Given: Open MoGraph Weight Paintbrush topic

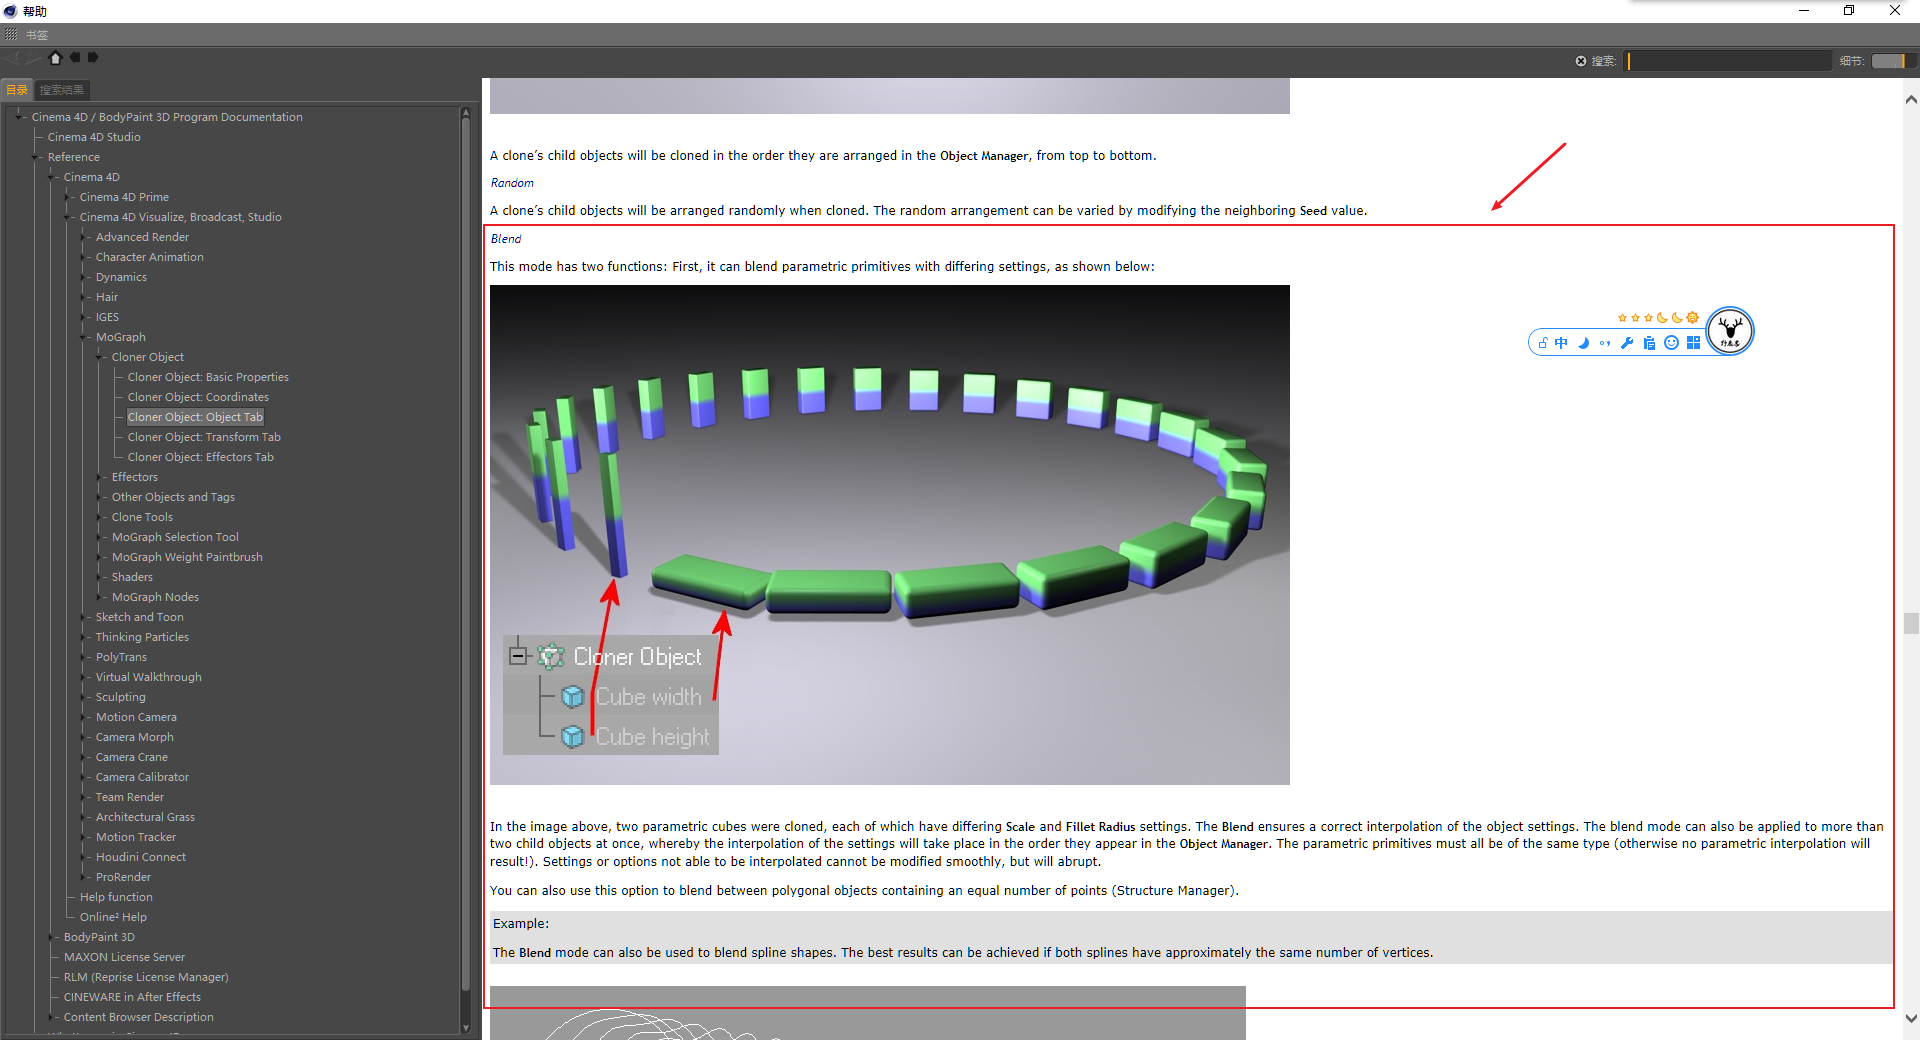Looking at the screenshot, I should tap(187, 557).
